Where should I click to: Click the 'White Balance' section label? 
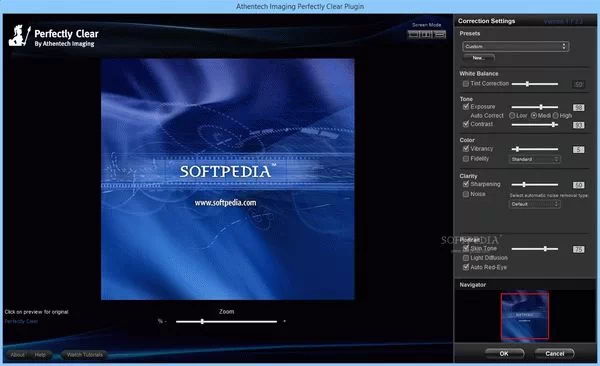click(479, 74)
